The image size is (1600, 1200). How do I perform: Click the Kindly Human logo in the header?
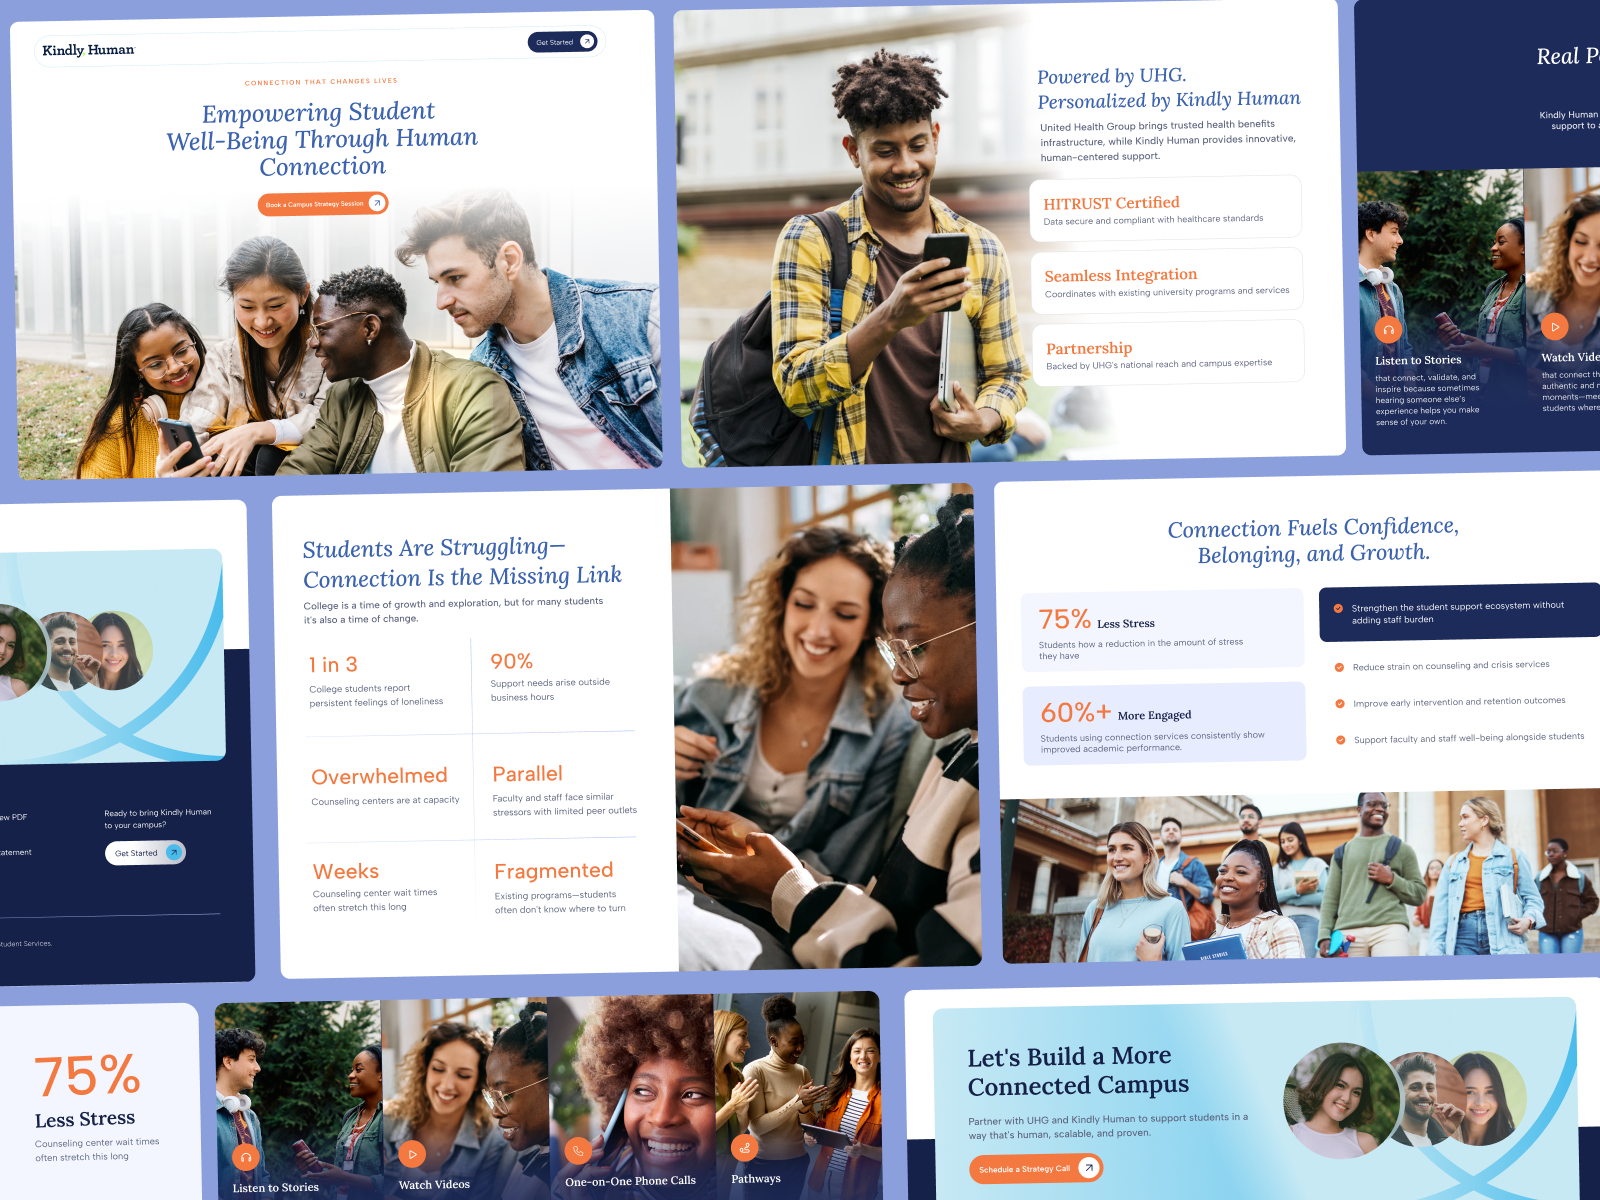(88, 50)
